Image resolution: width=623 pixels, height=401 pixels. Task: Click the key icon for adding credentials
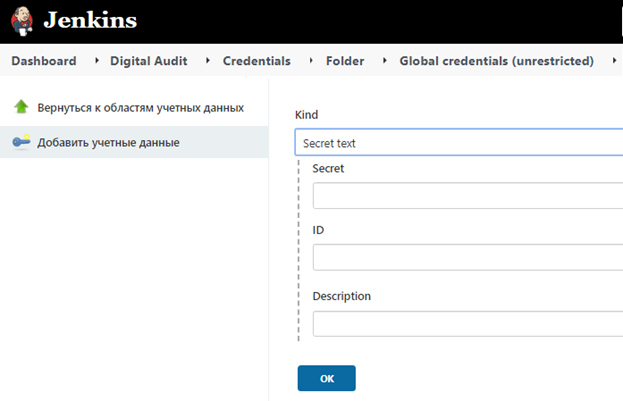[21, 143]
